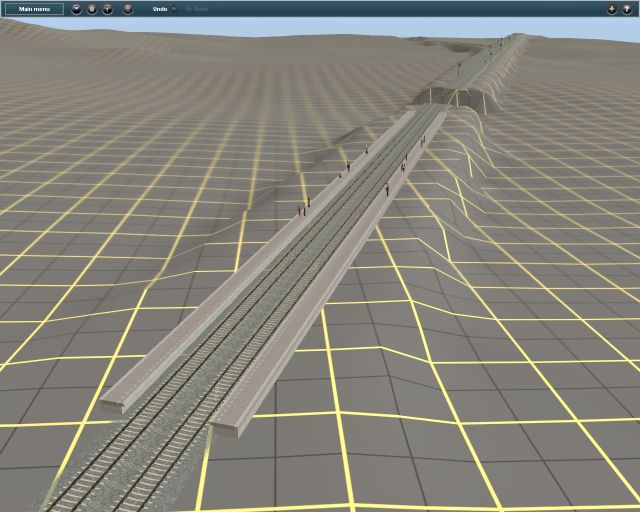Open the Main menu
The height and width of the screenshot is (512, 640).
click(x=34, y=9)
